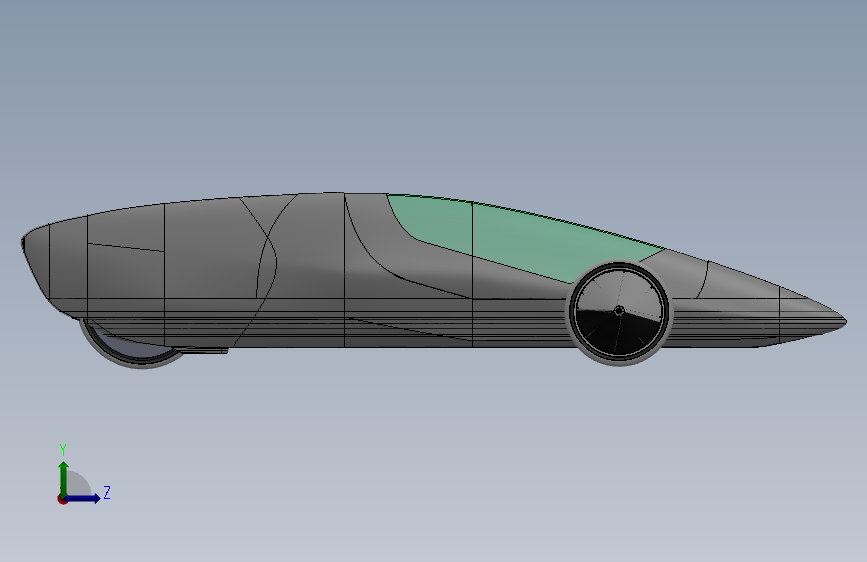Click the center hub of the disc wheel
The height and width of the screenshot is (562, 867).
tap(619, 311)
